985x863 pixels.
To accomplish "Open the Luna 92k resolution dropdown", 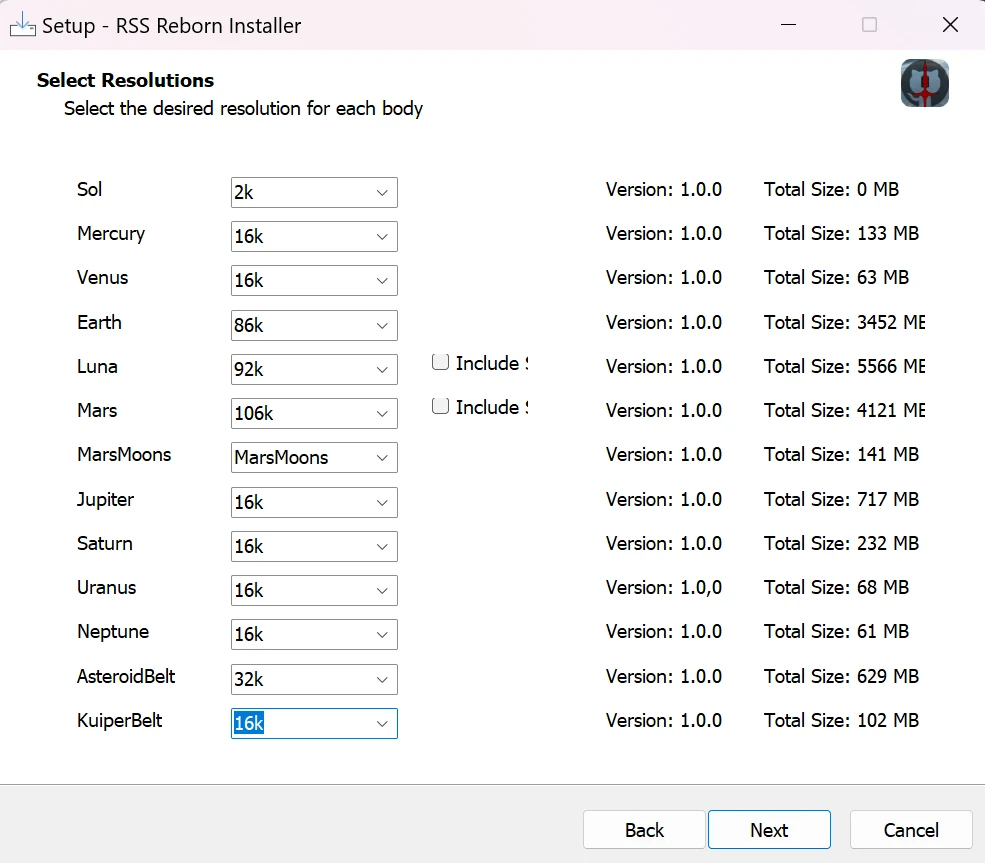I will [x=314, y=369].
